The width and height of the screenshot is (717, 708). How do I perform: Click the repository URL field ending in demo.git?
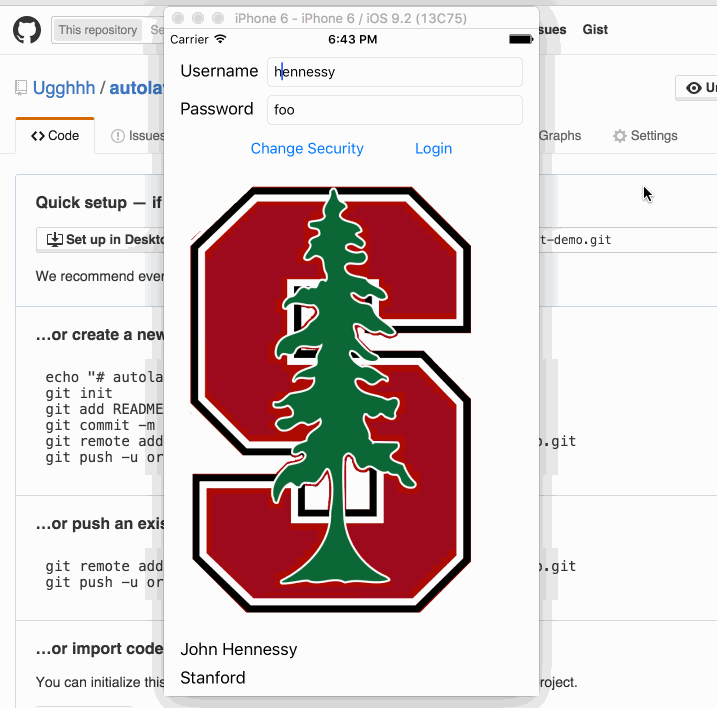[627, 240]
